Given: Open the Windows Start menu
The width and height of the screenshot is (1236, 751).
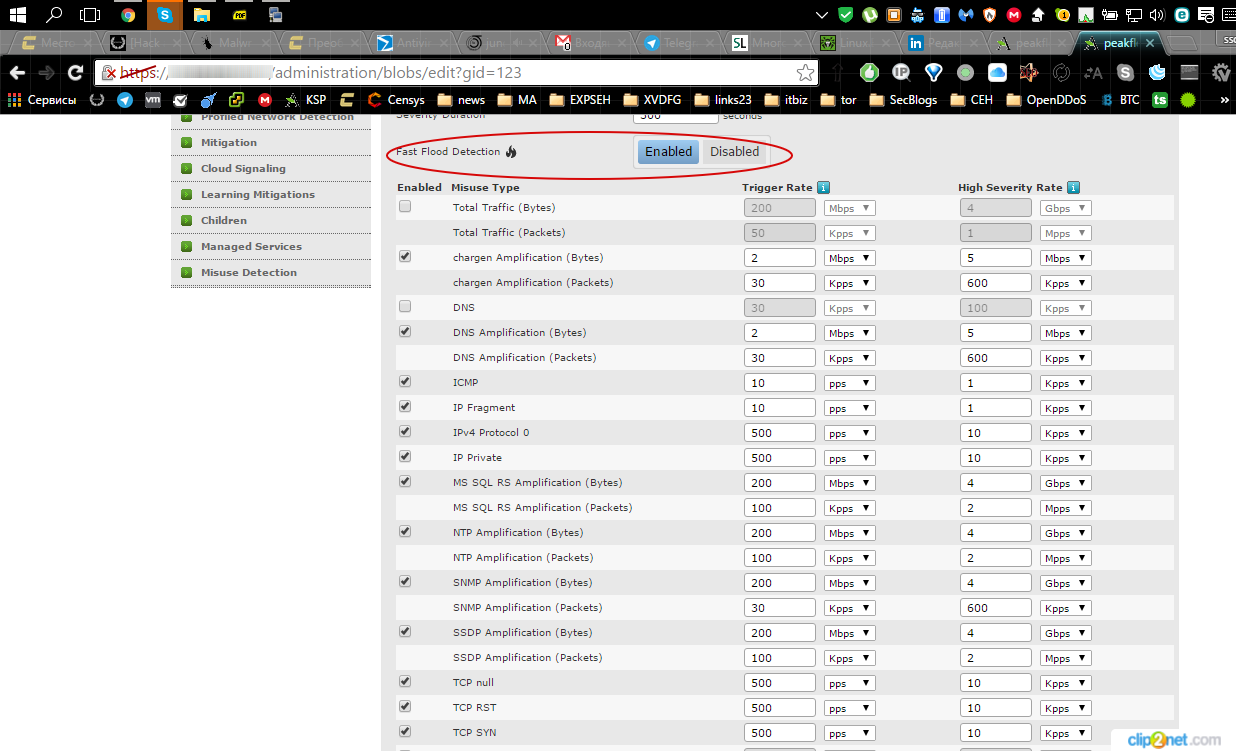Looking at the screenshot, I should click(x=18, y=15).
